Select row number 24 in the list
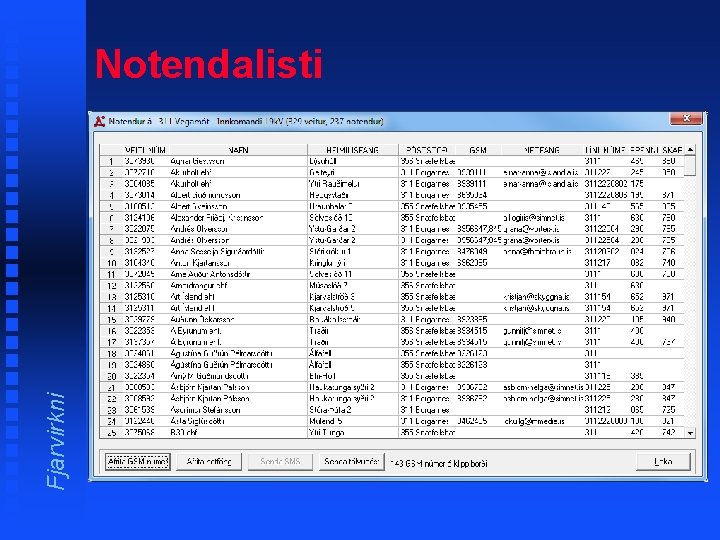The width and height of the screenshot is (720, 540). pos(111,421)
